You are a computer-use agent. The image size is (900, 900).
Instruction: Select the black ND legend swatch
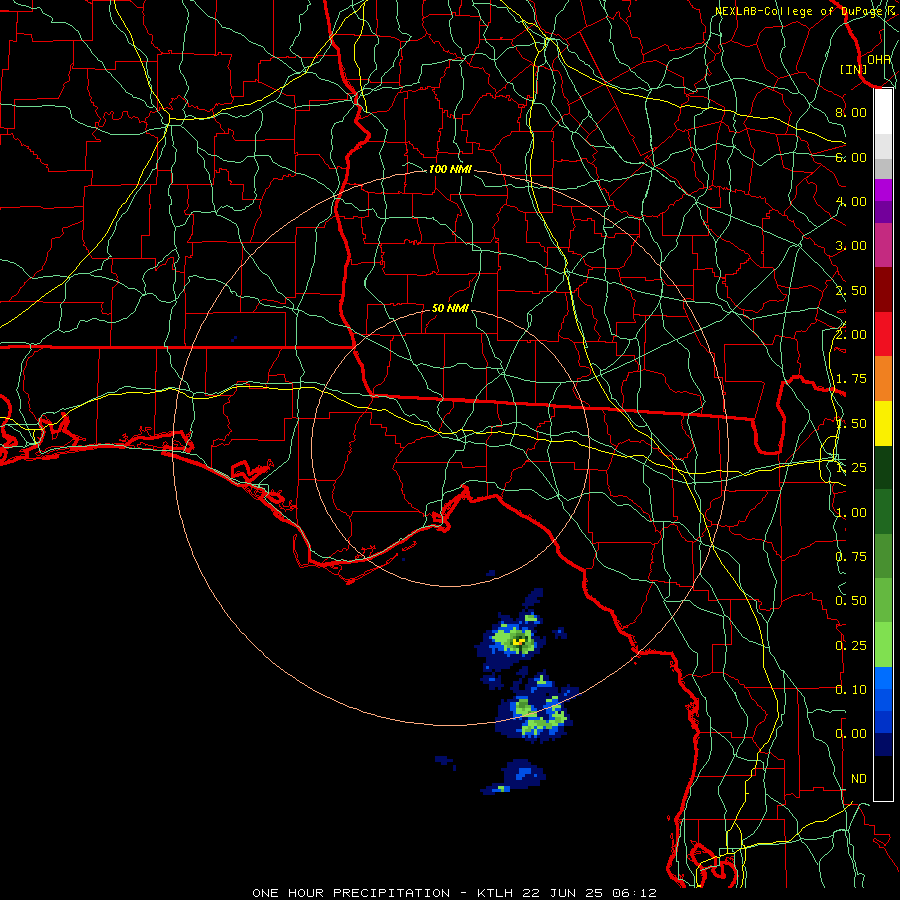click(883, 778)
